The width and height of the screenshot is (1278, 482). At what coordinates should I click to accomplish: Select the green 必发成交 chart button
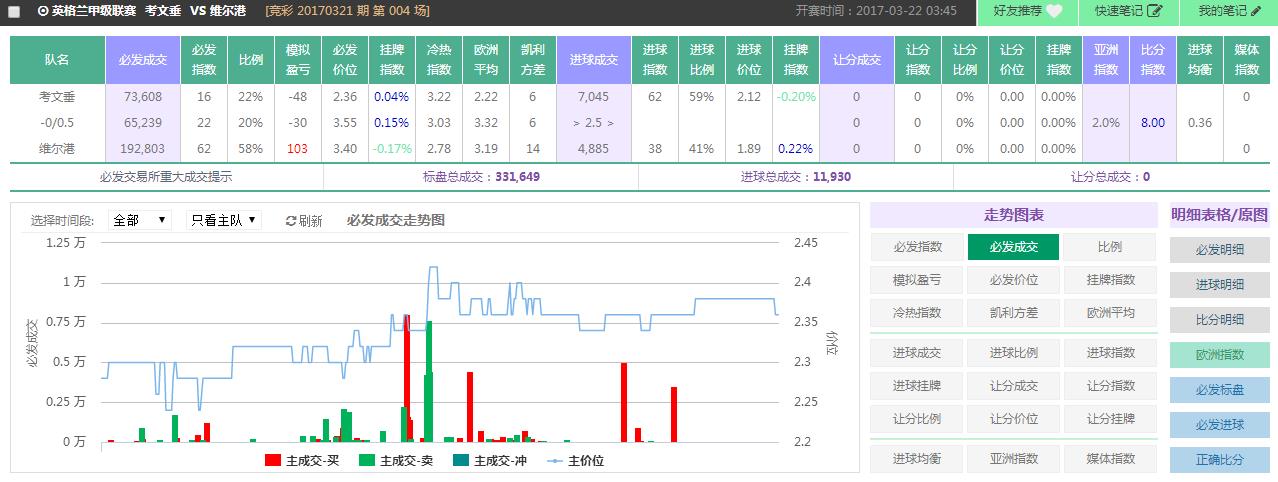[1014, 247]
